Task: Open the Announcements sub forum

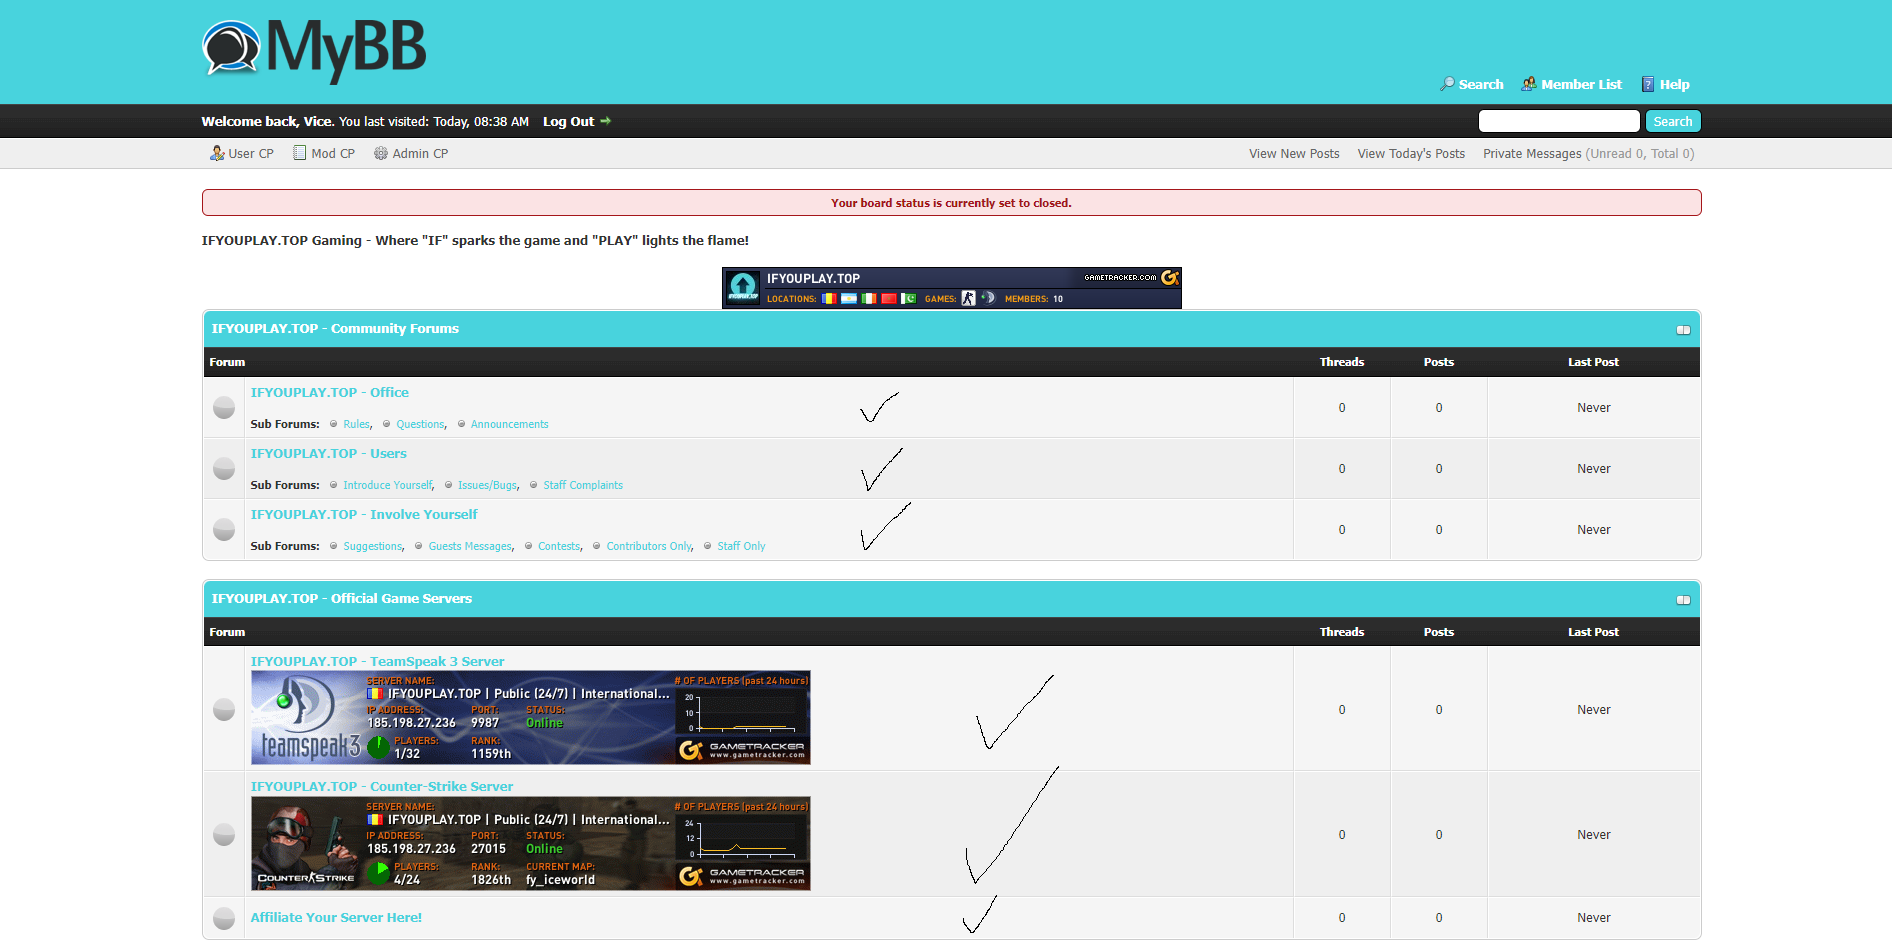Action: [510, 425]
